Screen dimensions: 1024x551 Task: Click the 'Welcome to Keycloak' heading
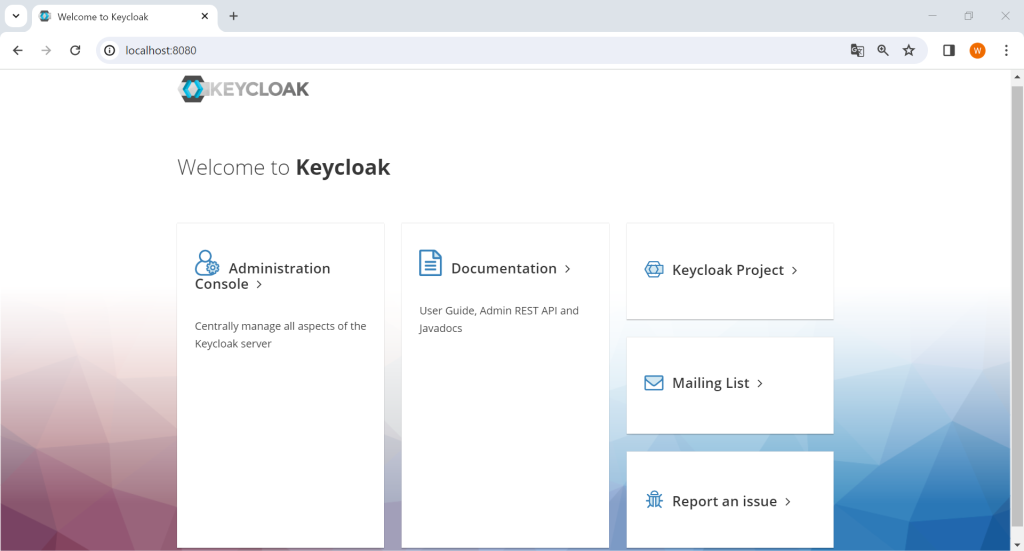pyautogui.click(x=283, y=167)
